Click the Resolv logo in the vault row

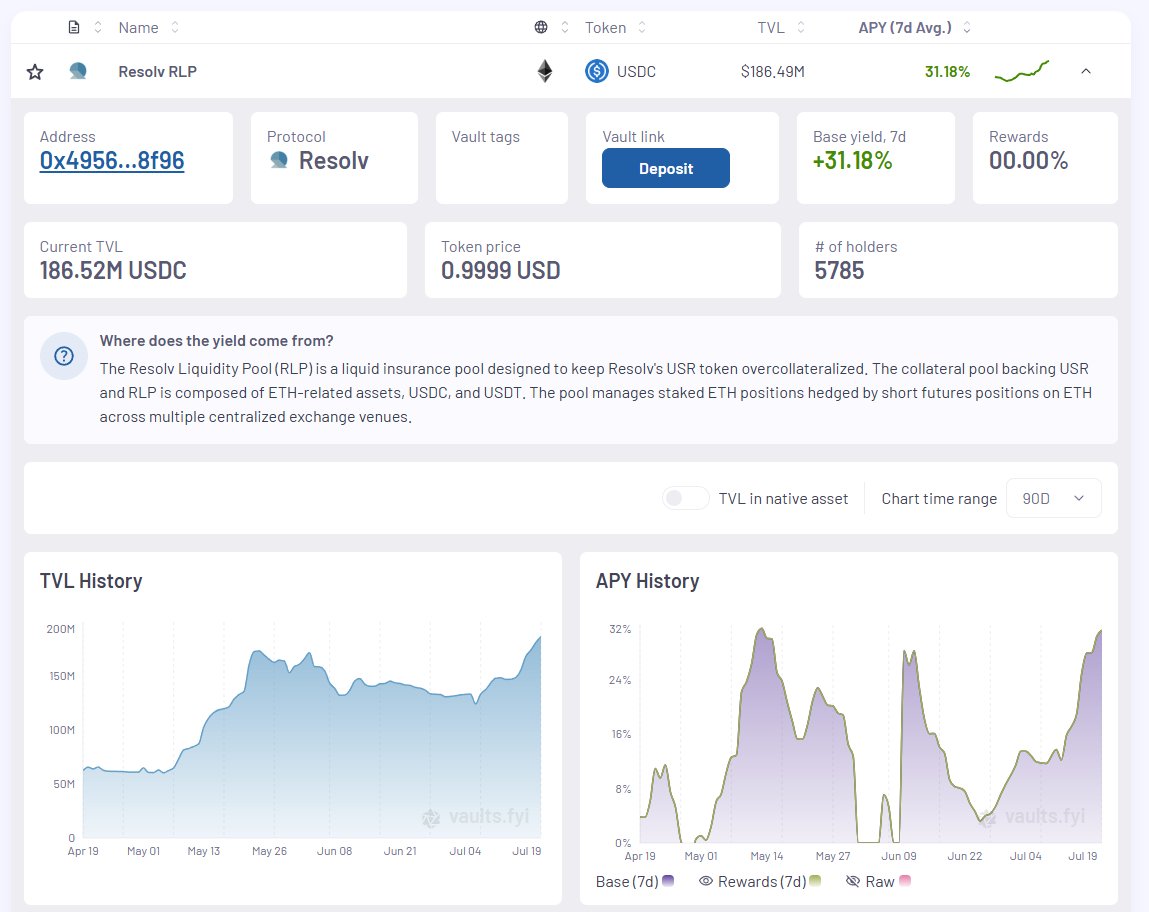78,71
